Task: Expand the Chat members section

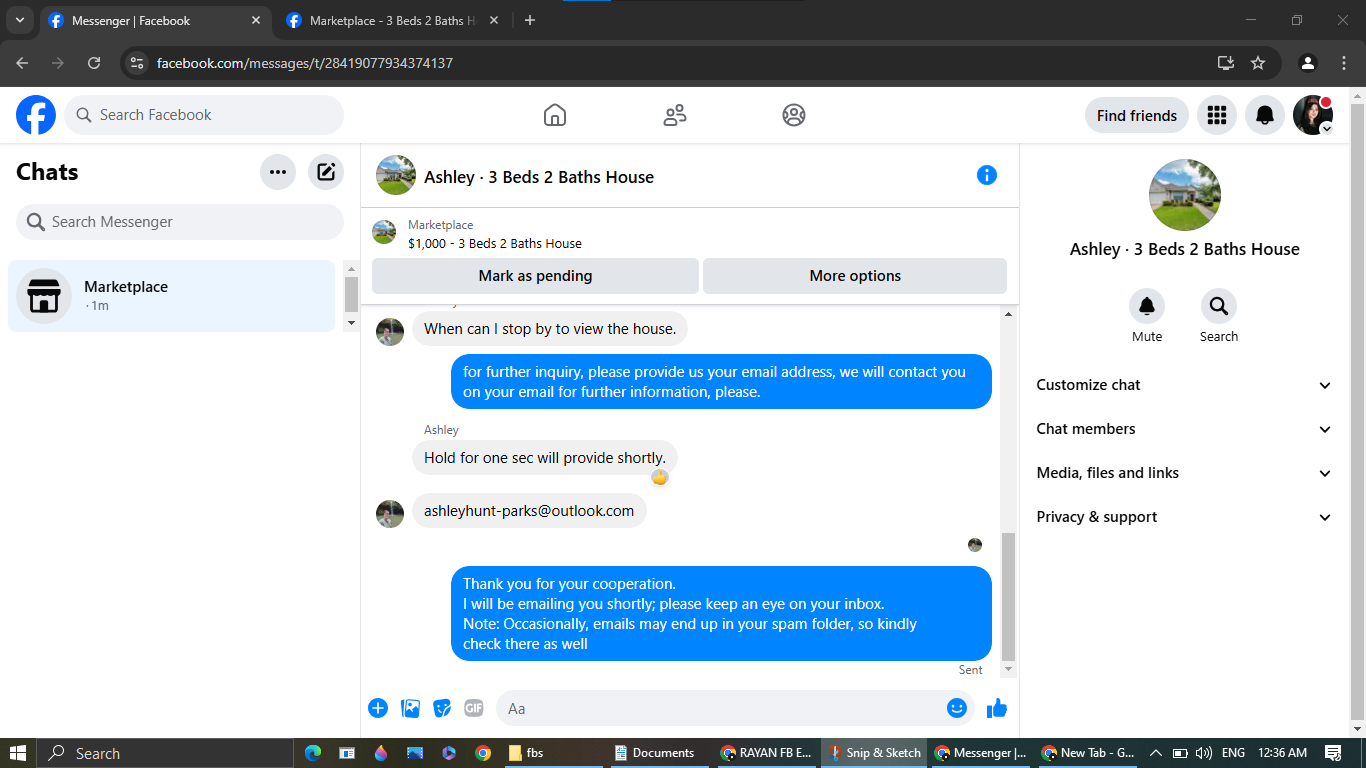Action: [1184, 429]
